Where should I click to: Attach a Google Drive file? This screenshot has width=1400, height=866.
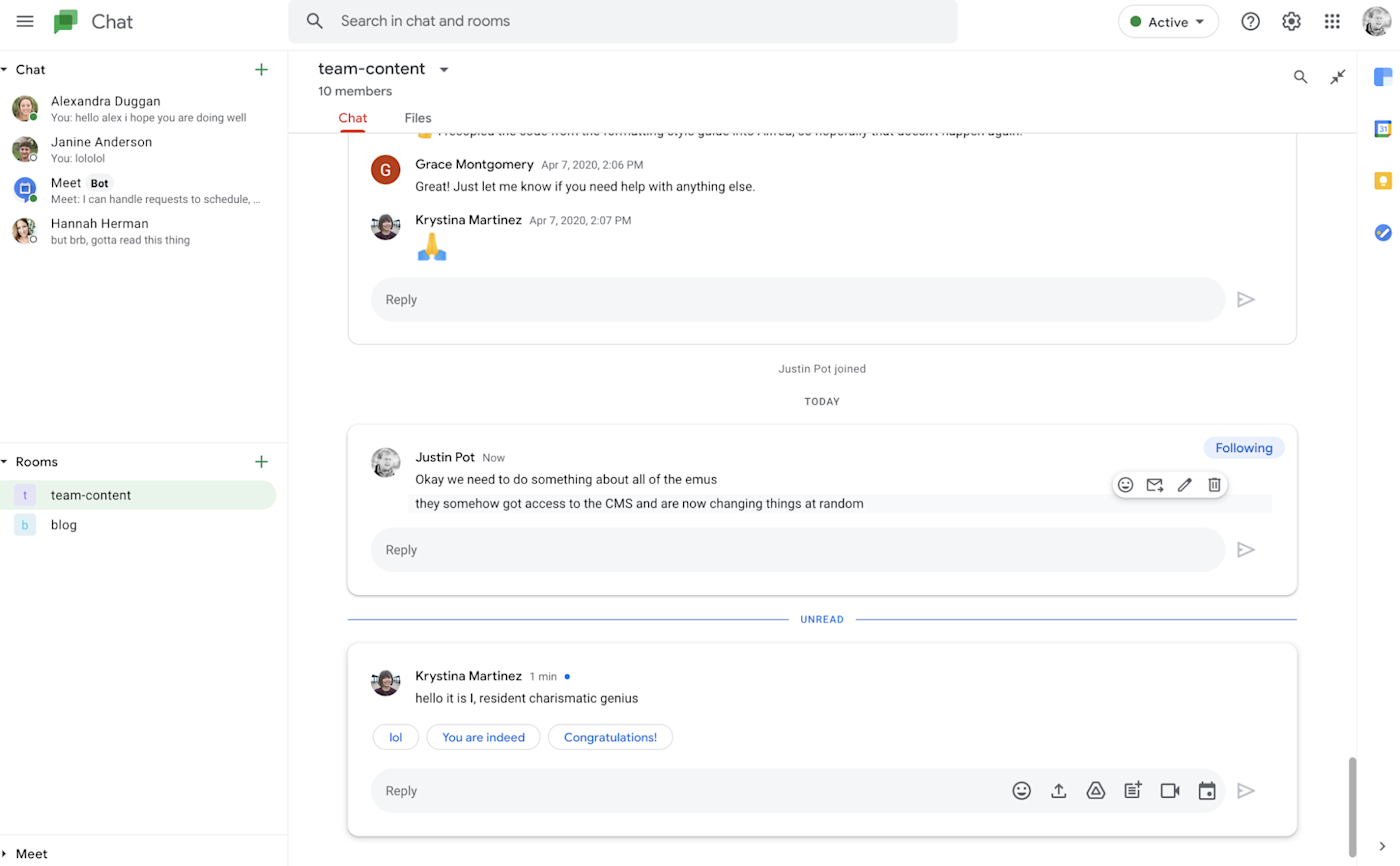[x=1096, y=791]
